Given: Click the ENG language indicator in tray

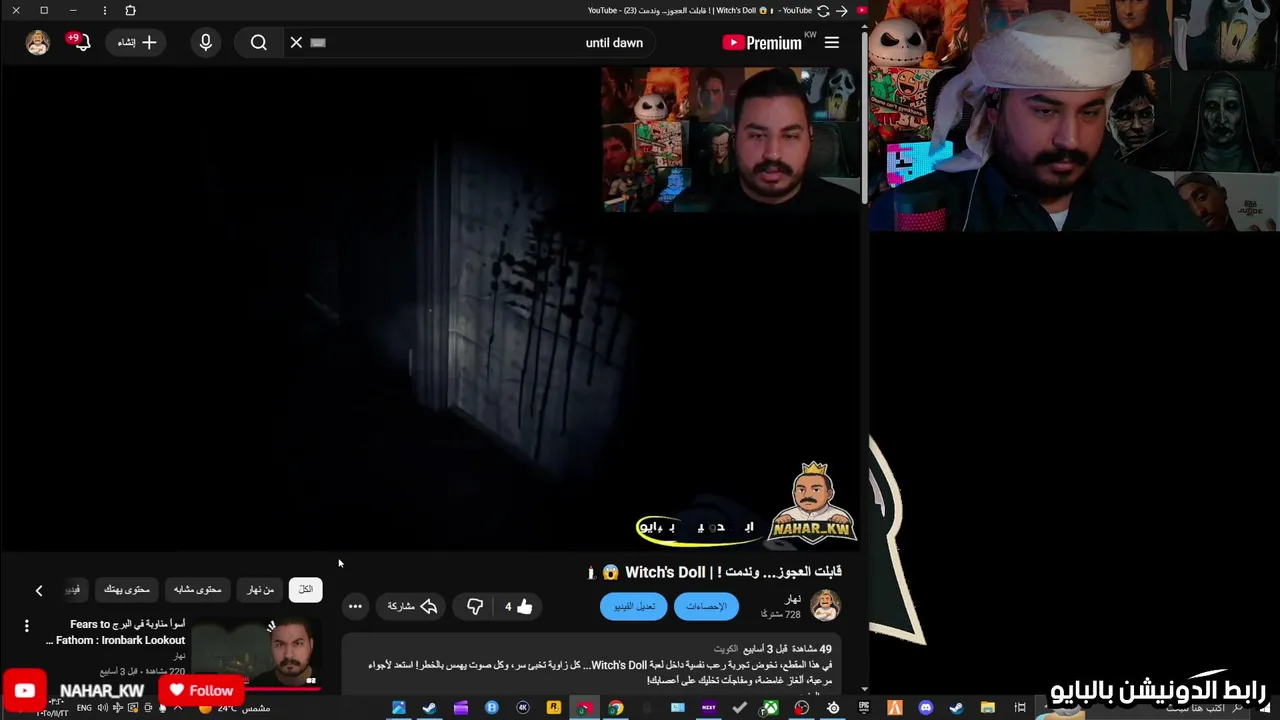Looking at the screenshot, I should 84,708.
